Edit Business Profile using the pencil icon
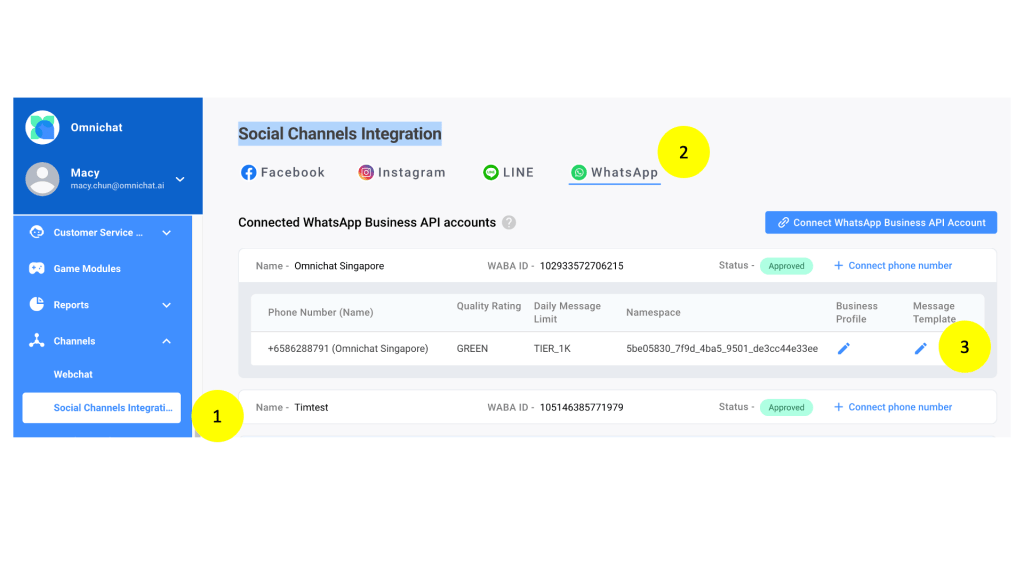Viewport: 1024px width, 576px height. point(843,347)
